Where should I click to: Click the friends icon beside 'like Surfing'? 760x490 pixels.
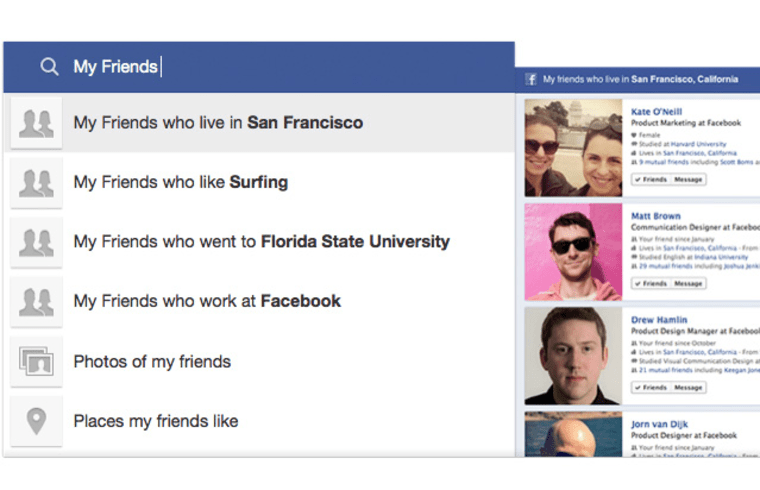(x=36, y=183)
